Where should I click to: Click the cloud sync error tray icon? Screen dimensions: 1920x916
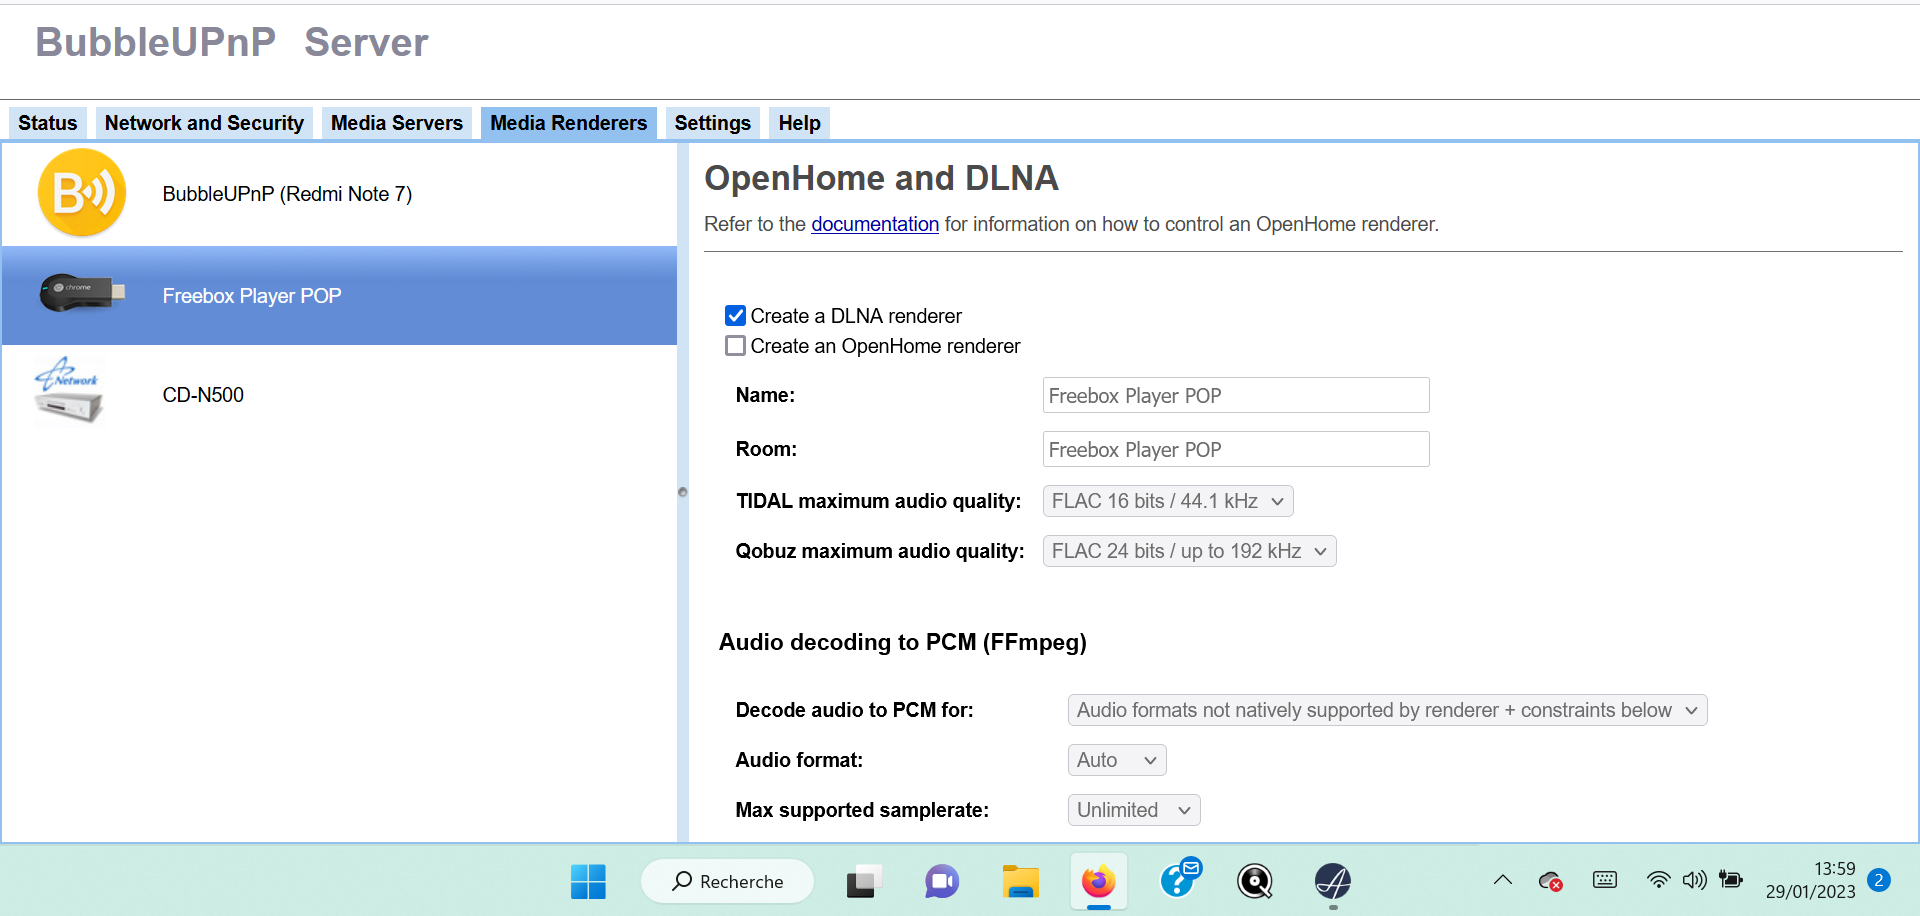point(1551,881)
